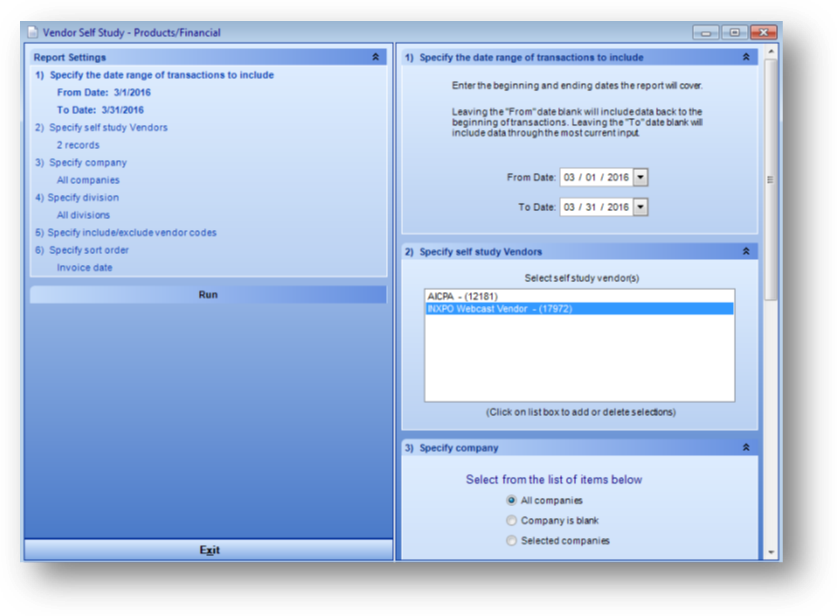The image size is (837, 616).
Task: Close the Vendor Self Study window
Action: [763, 33]
